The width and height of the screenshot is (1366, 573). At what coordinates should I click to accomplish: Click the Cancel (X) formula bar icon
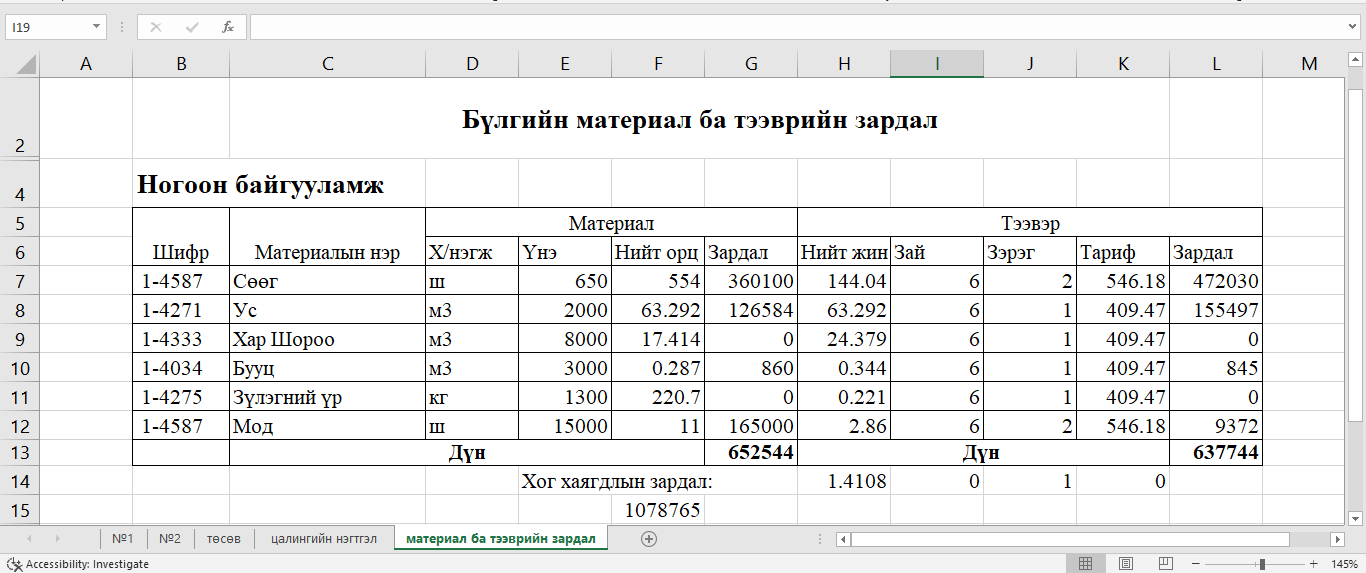click(156, 27)
